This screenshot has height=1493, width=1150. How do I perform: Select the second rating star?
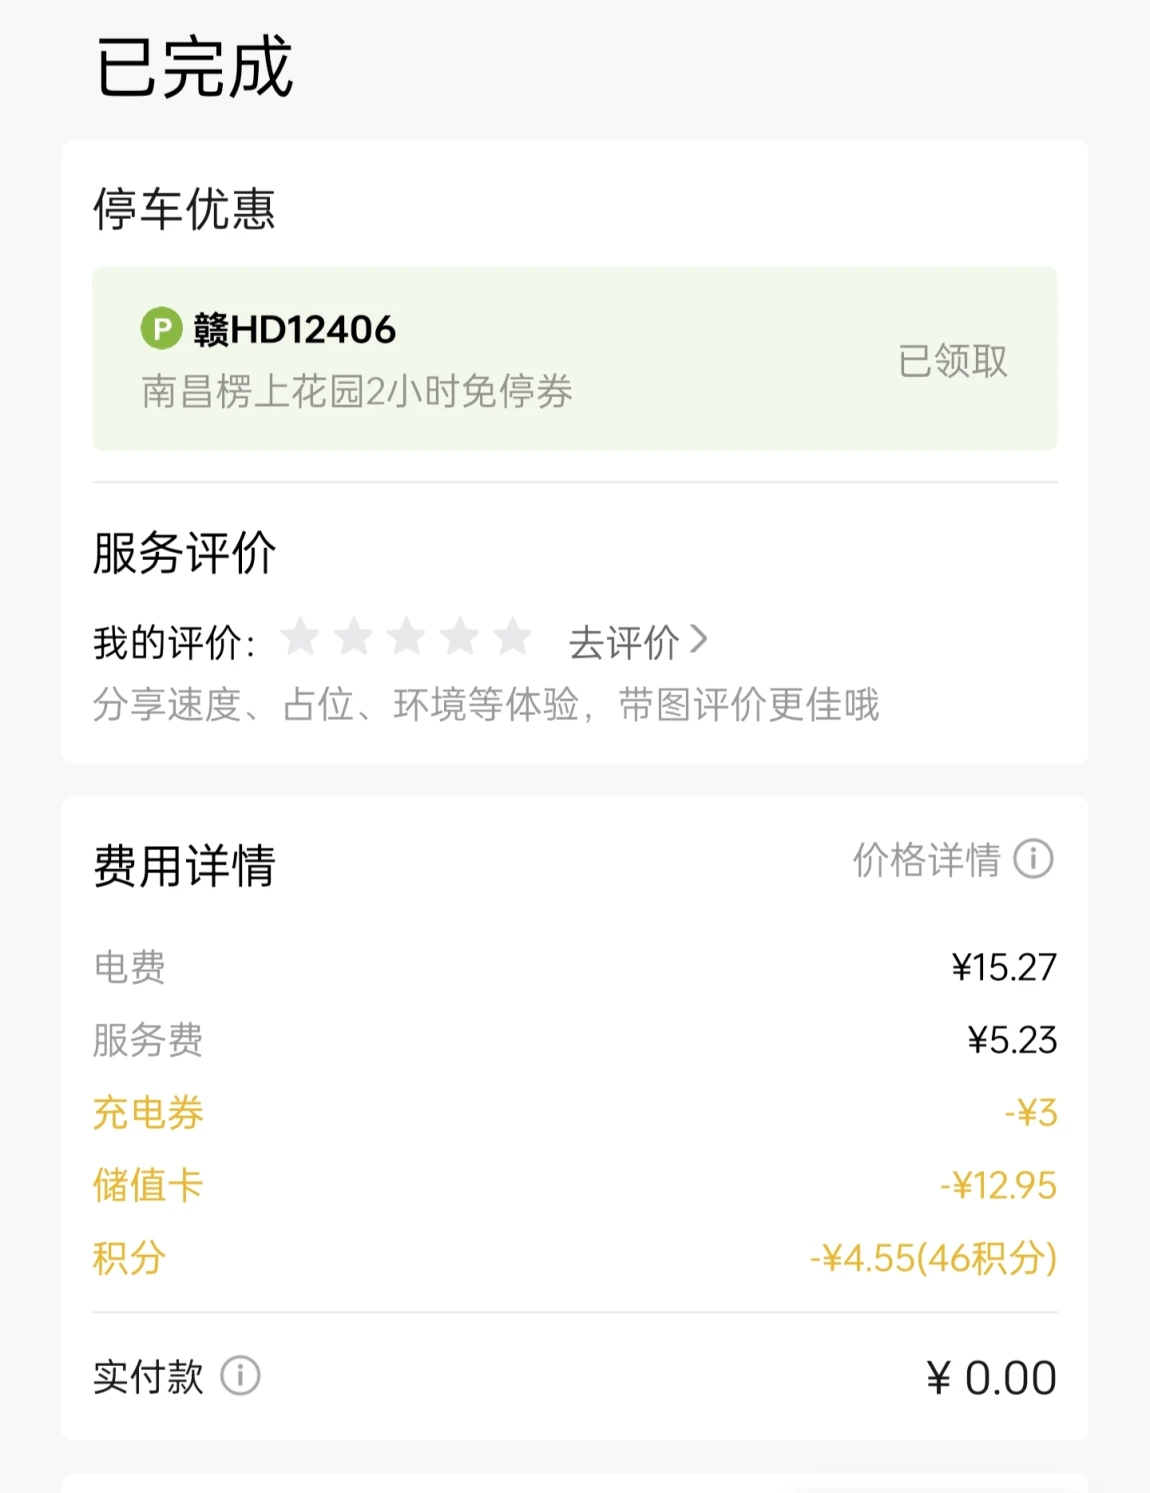tap(353, 637)
